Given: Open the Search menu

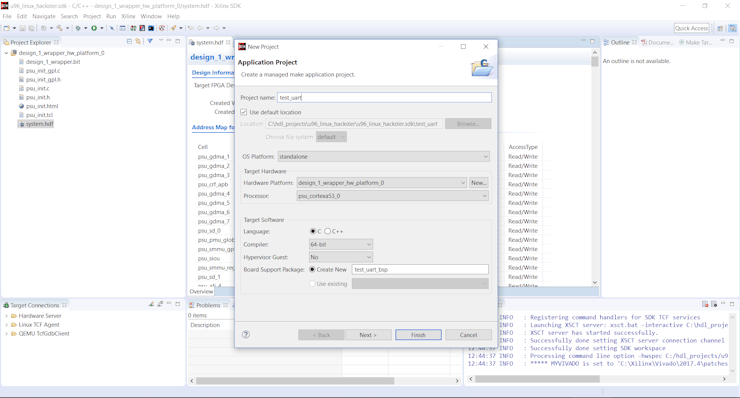Looking at the screenshot, I should point(69,16).
